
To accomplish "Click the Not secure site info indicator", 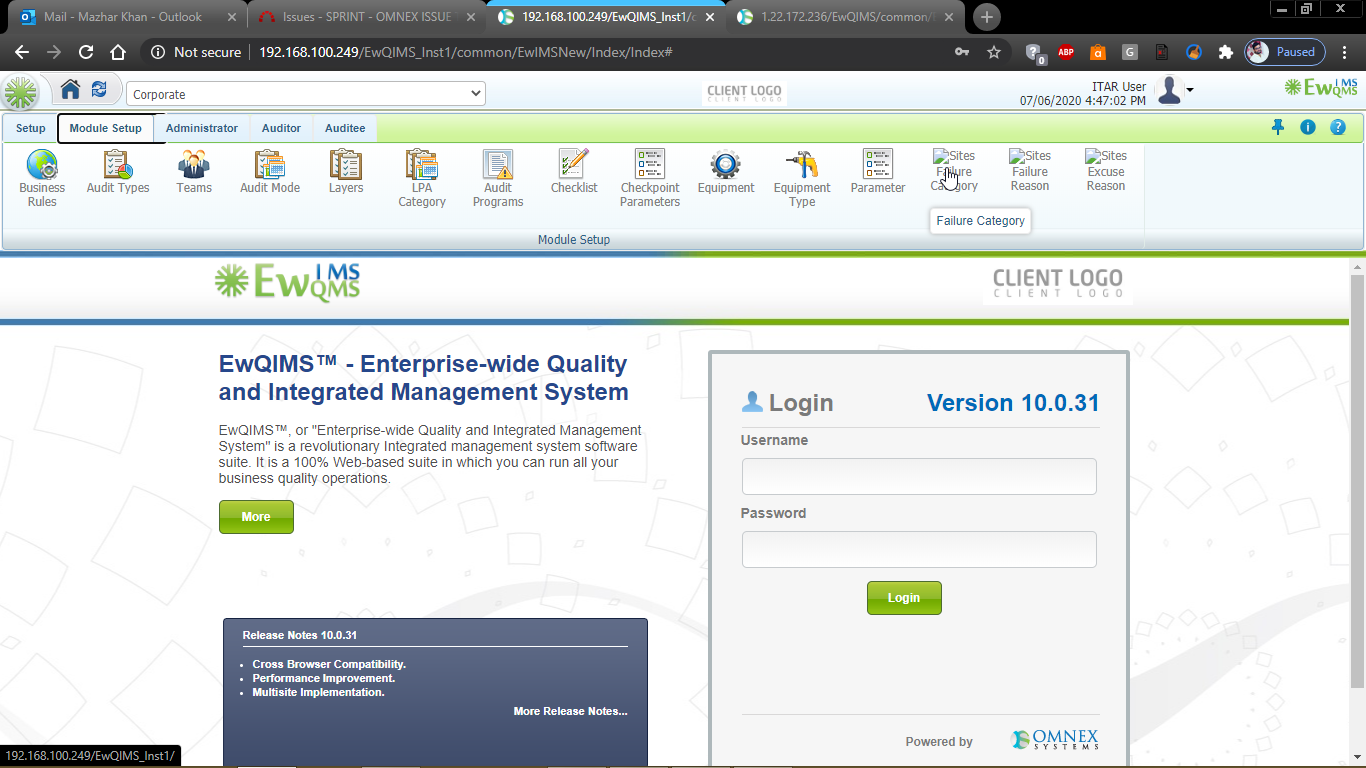I will (196, 52).
